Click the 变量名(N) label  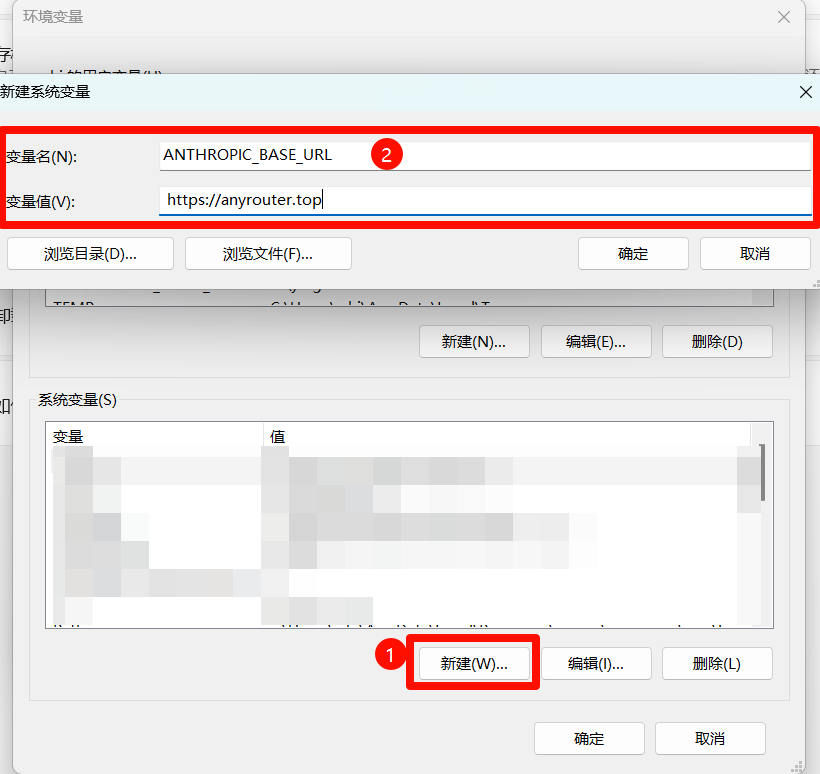(41, 156)
